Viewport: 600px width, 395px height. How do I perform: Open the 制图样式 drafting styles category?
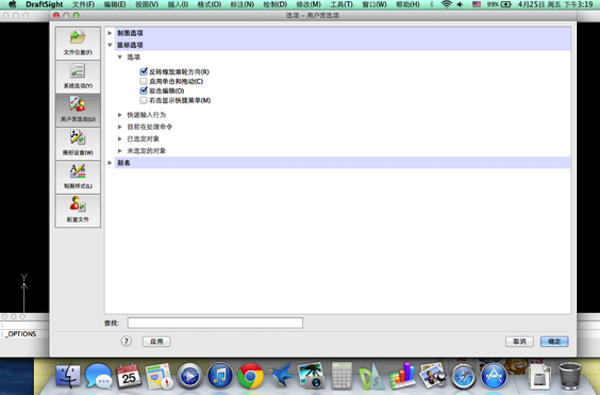click(78, 177)
